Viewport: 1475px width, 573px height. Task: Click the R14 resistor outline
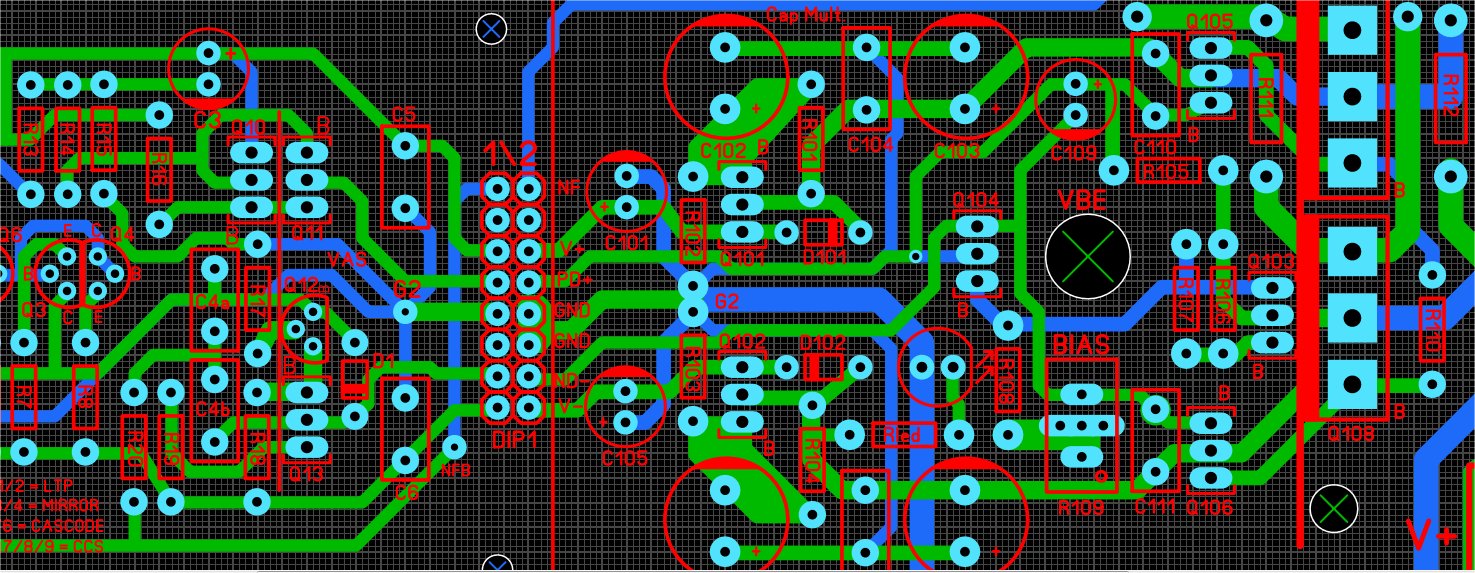click(x=68, y=140)
